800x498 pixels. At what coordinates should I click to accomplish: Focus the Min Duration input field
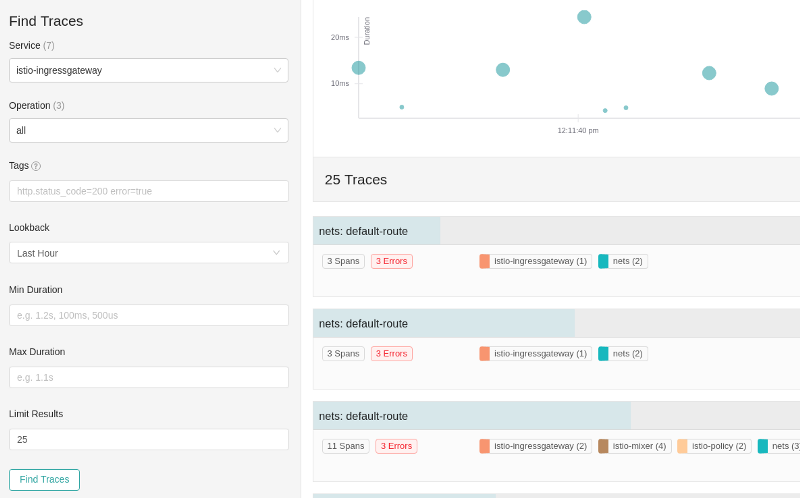click(x=148, y=315)
